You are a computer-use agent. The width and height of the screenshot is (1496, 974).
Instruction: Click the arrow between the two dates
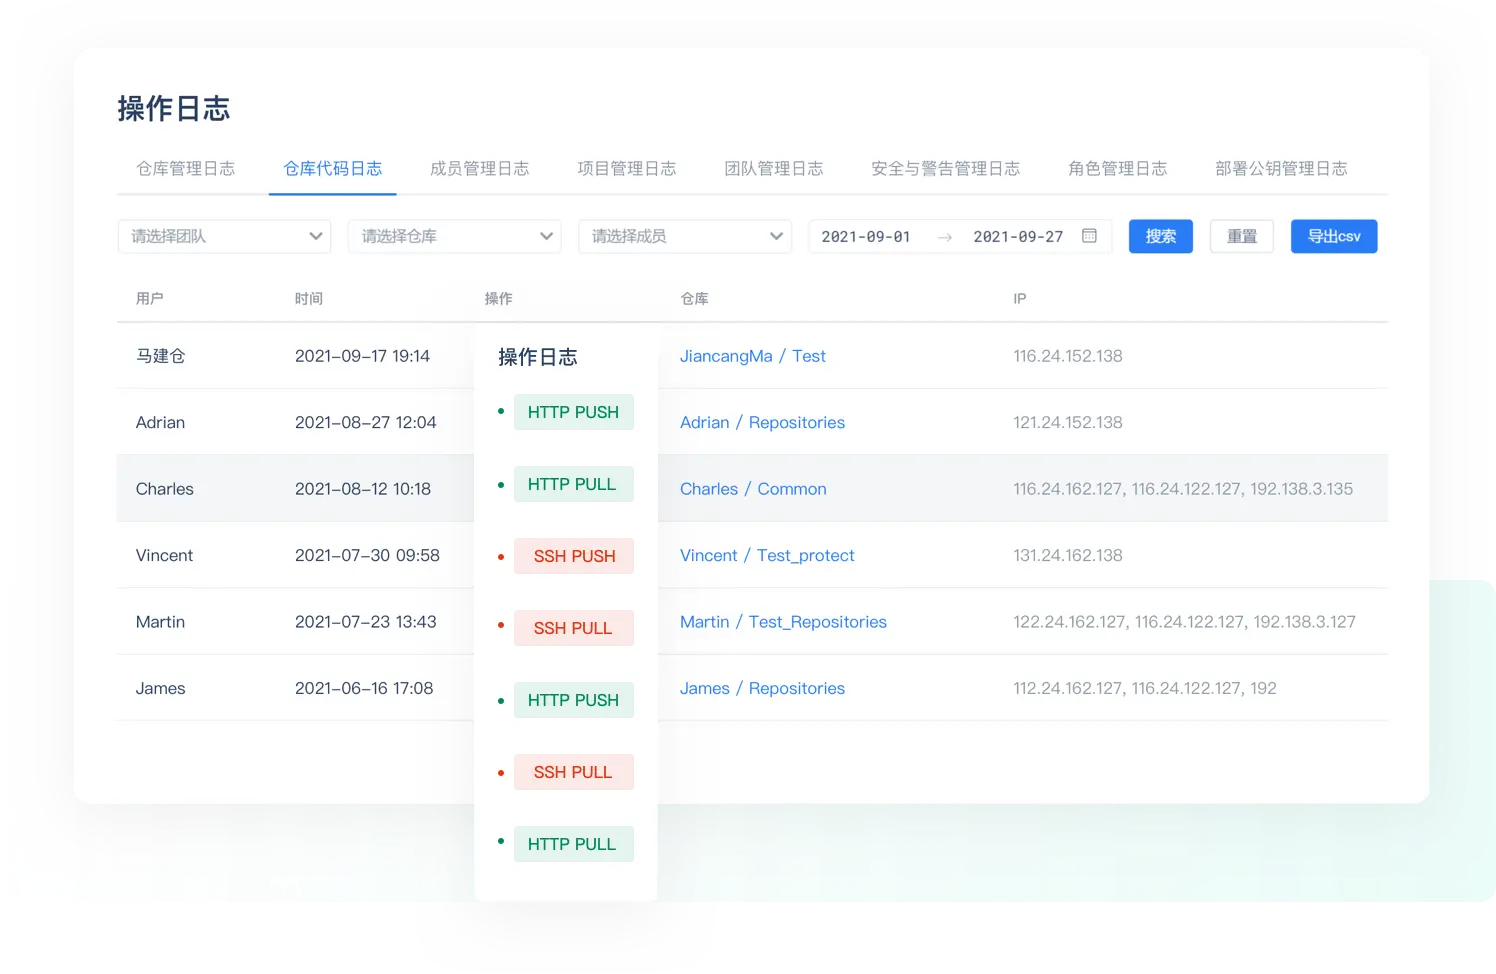click(944, 237)
